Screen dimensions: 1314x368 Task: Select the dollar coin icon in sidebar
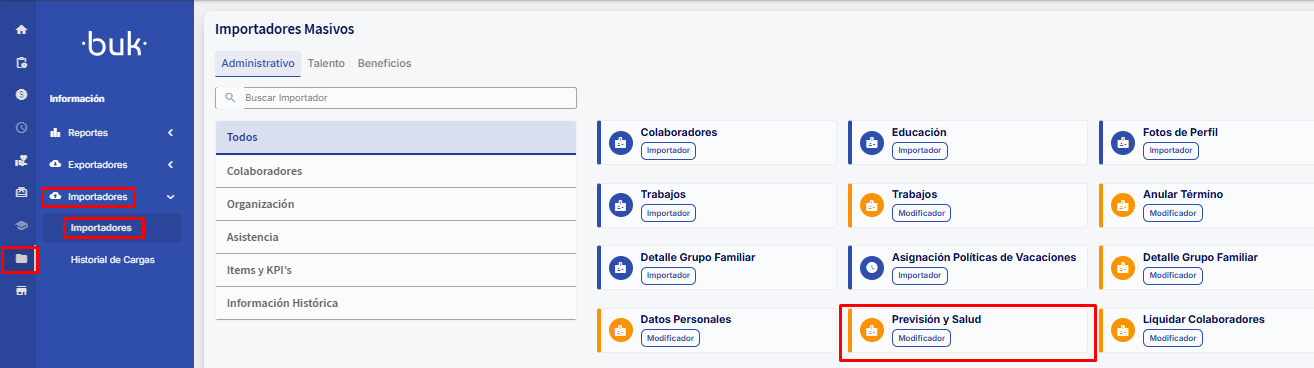[21, 94]
